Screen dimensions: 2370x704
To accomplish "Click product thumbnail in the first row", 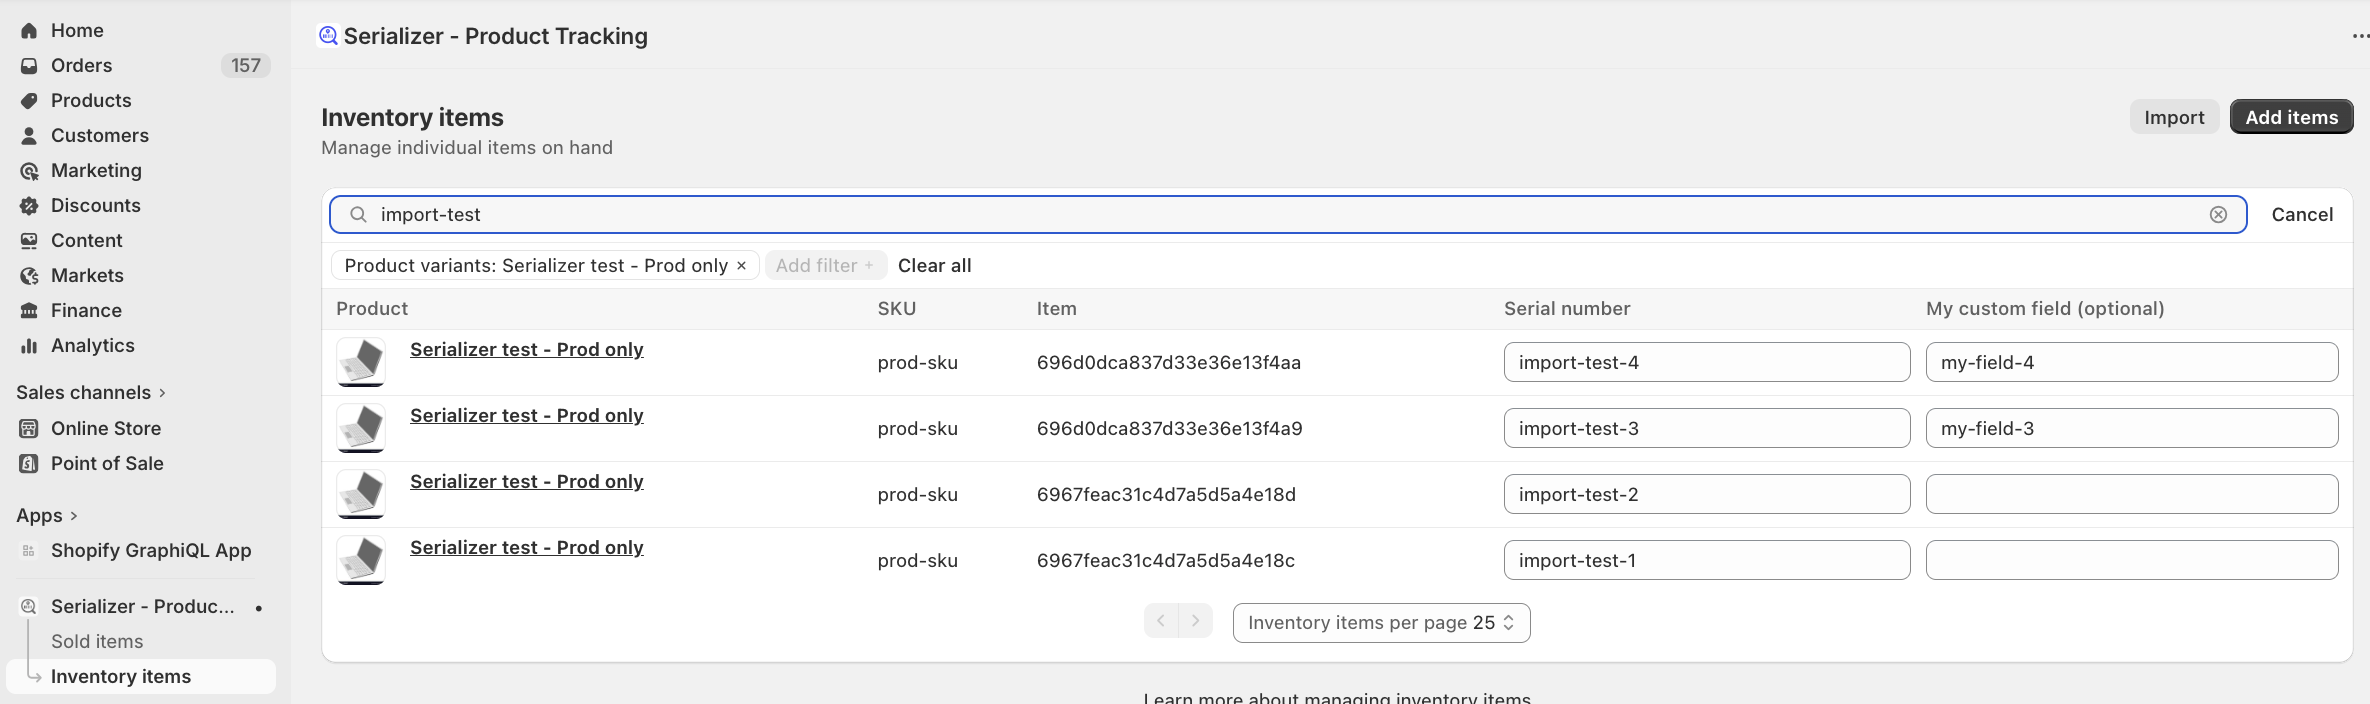I will coord(361,362).
